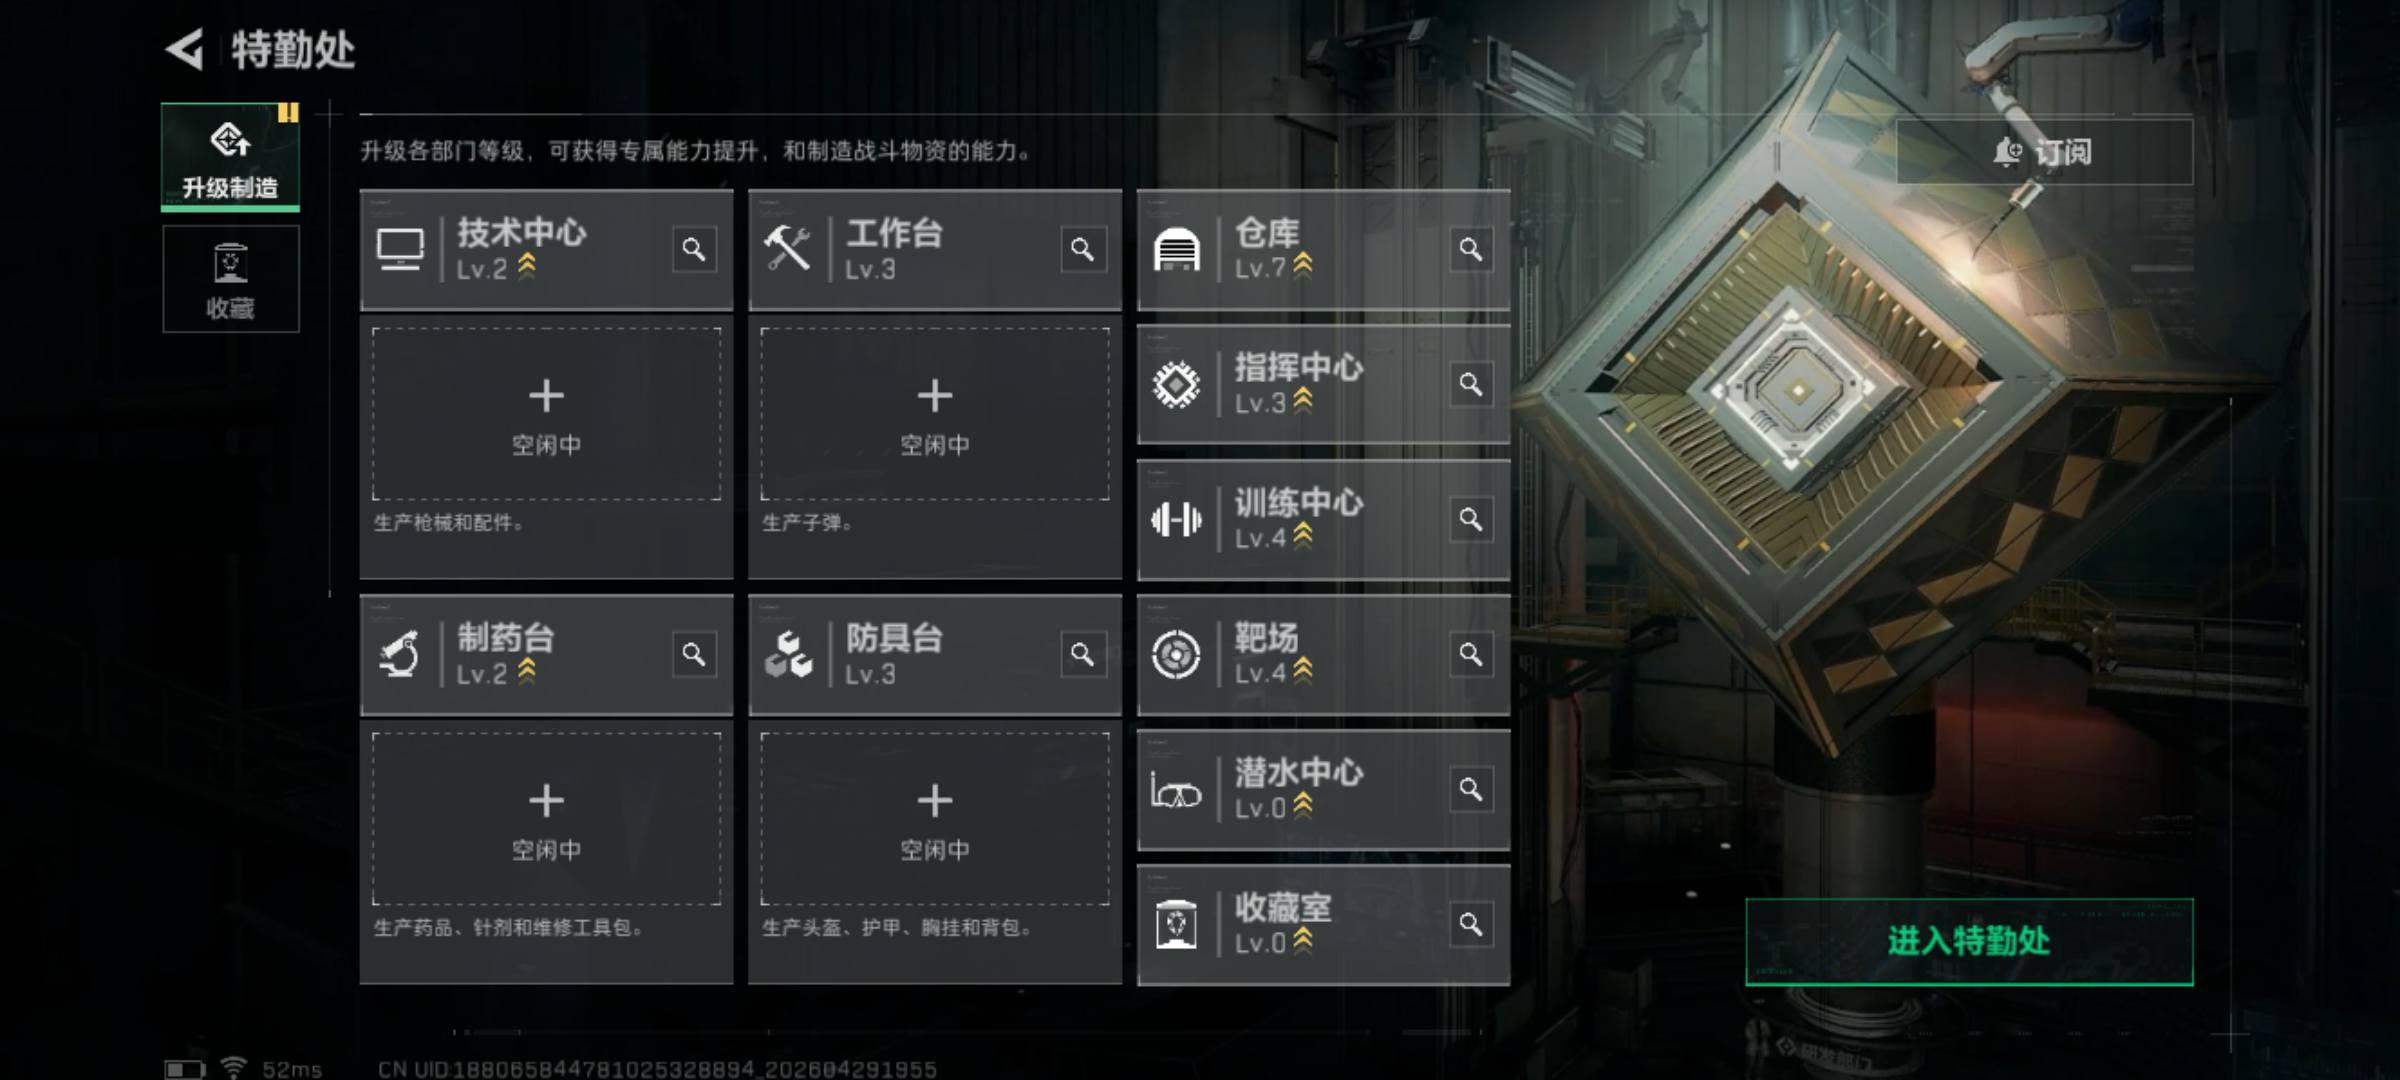Inspect 指挥中心 via its magnifier icon
This screenshot has width=2400, height=1080.
(1470, 384)
